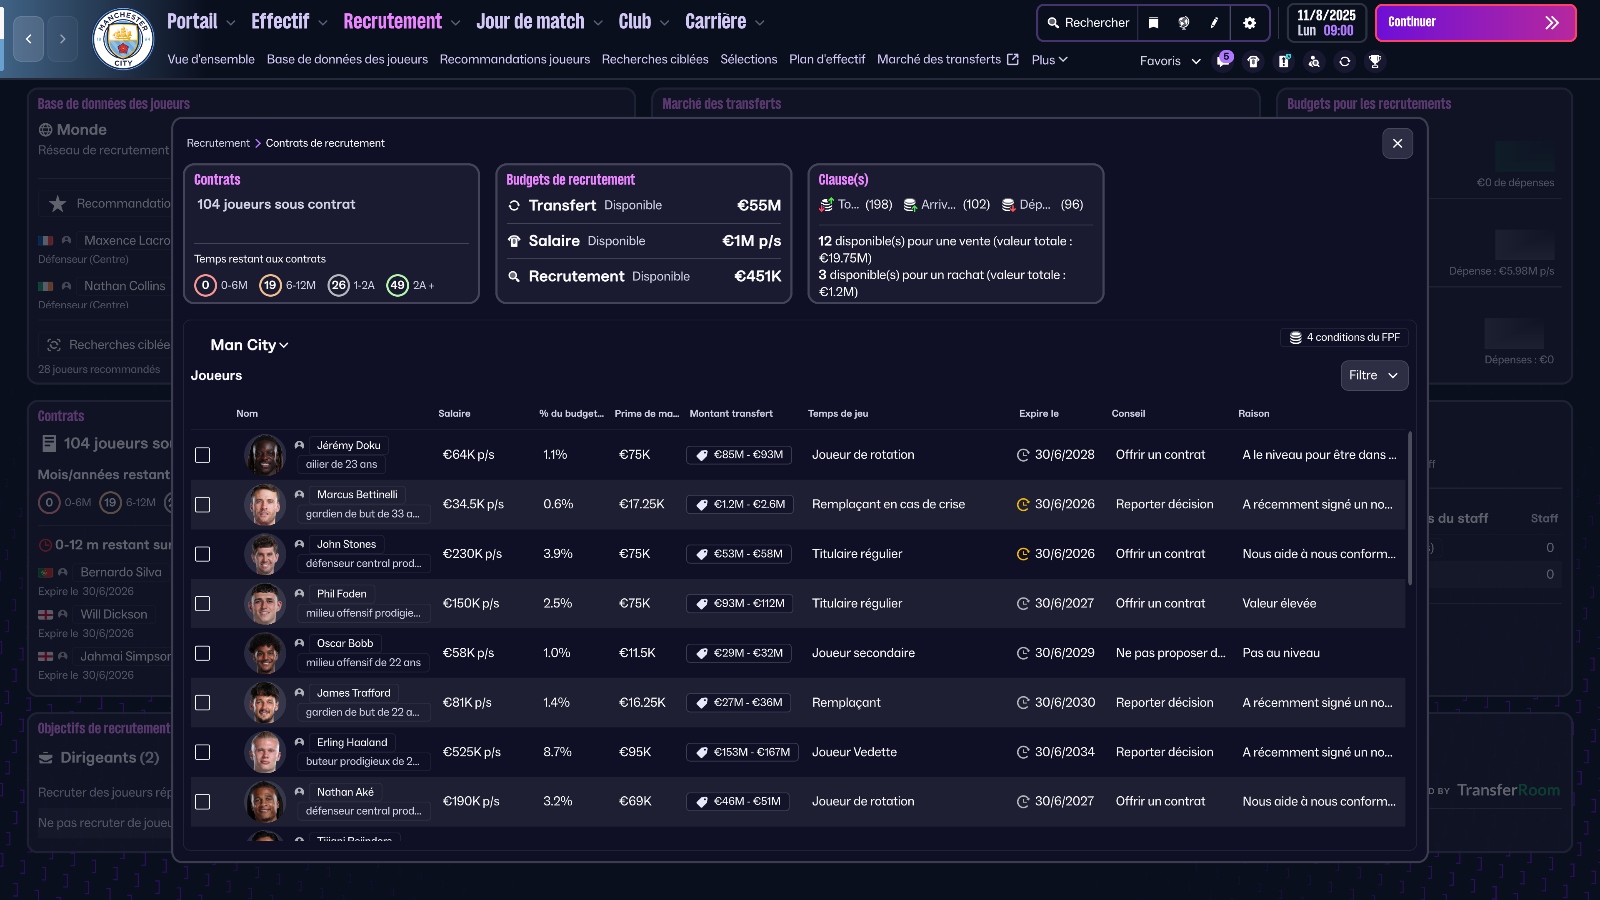Expand the Filtre dropdown

pyautogui.click(x=1374, y=375)
